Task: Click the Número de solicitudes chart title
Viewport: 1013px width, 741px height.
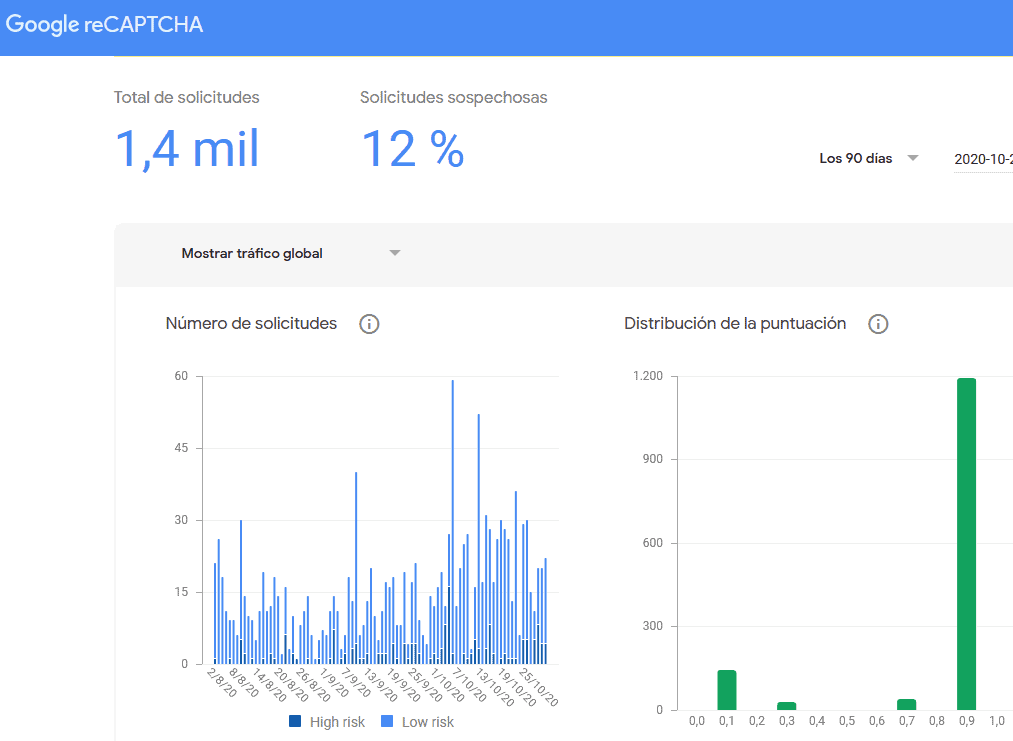Action: [x=251, y=324]
